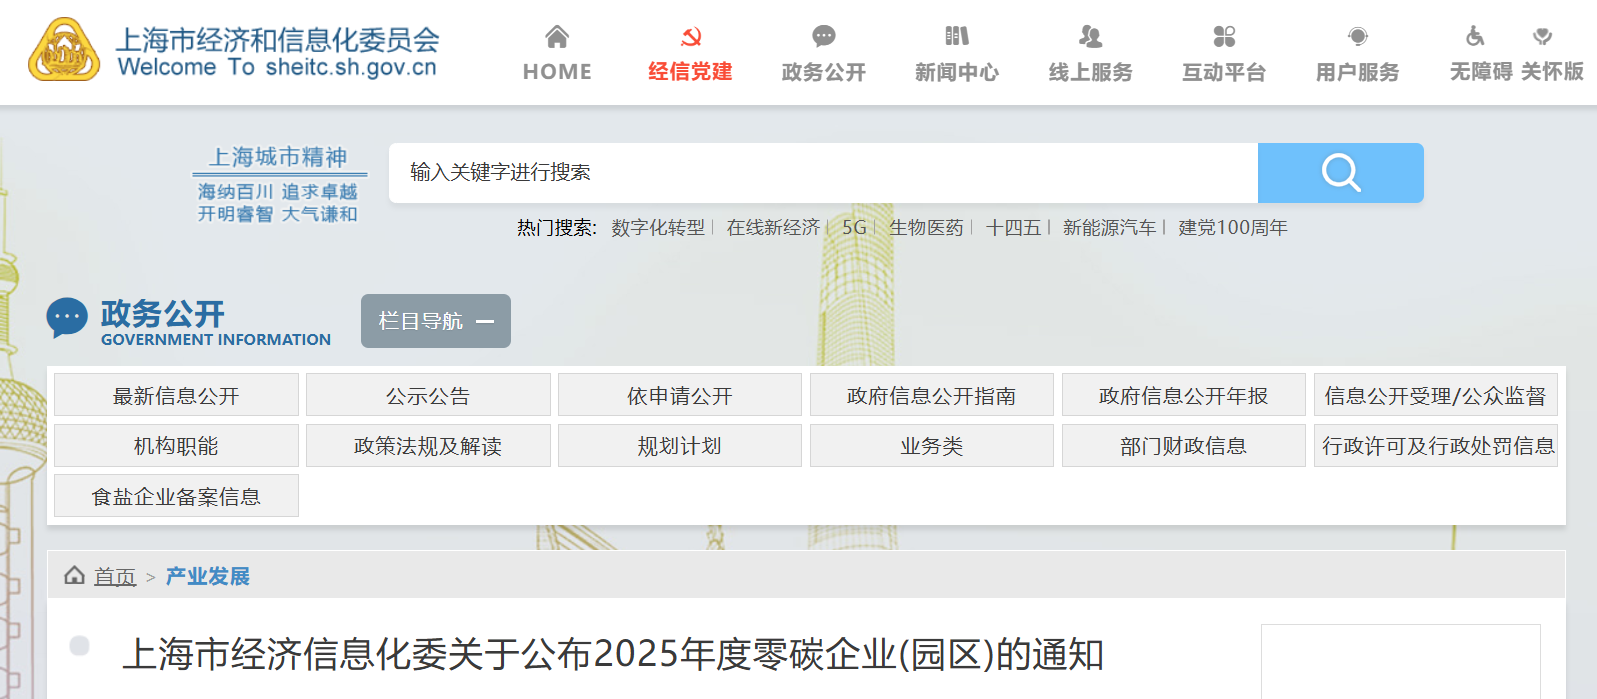The image size is (1597, 699).
Task: Click the 用户服务 icon
Action: 1357,37
